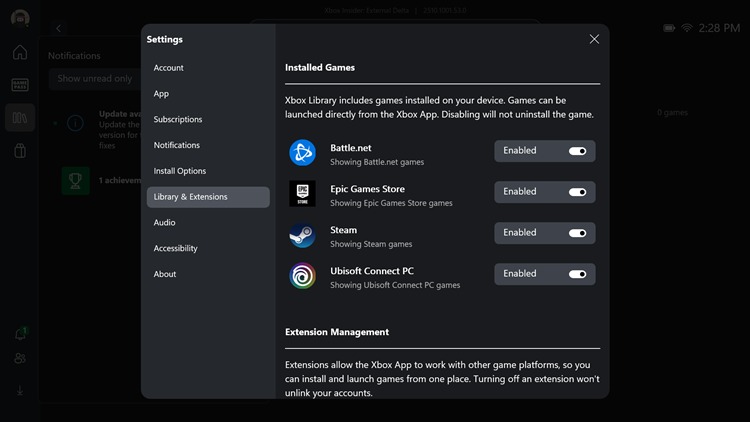The width and height of the screenshot is (750, 422).
Task: Open the notifications bell icon
Action: 20,333
